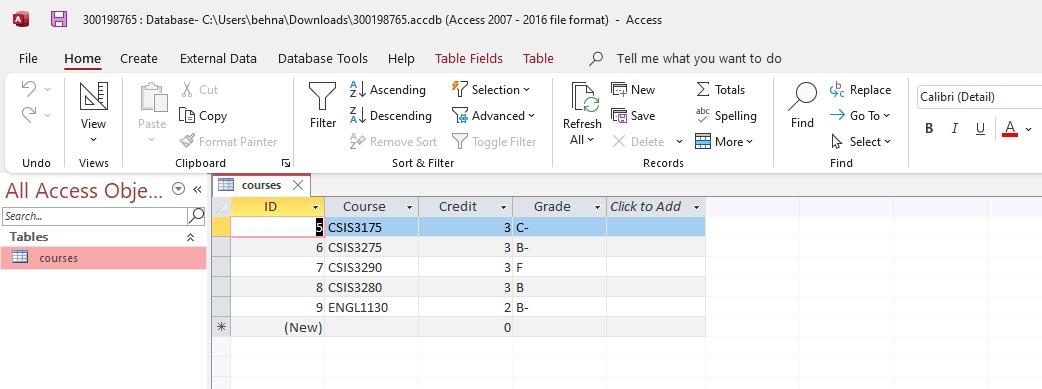
Task: Open the Delete dropdown arrow
Action: [x=679, y=142]
